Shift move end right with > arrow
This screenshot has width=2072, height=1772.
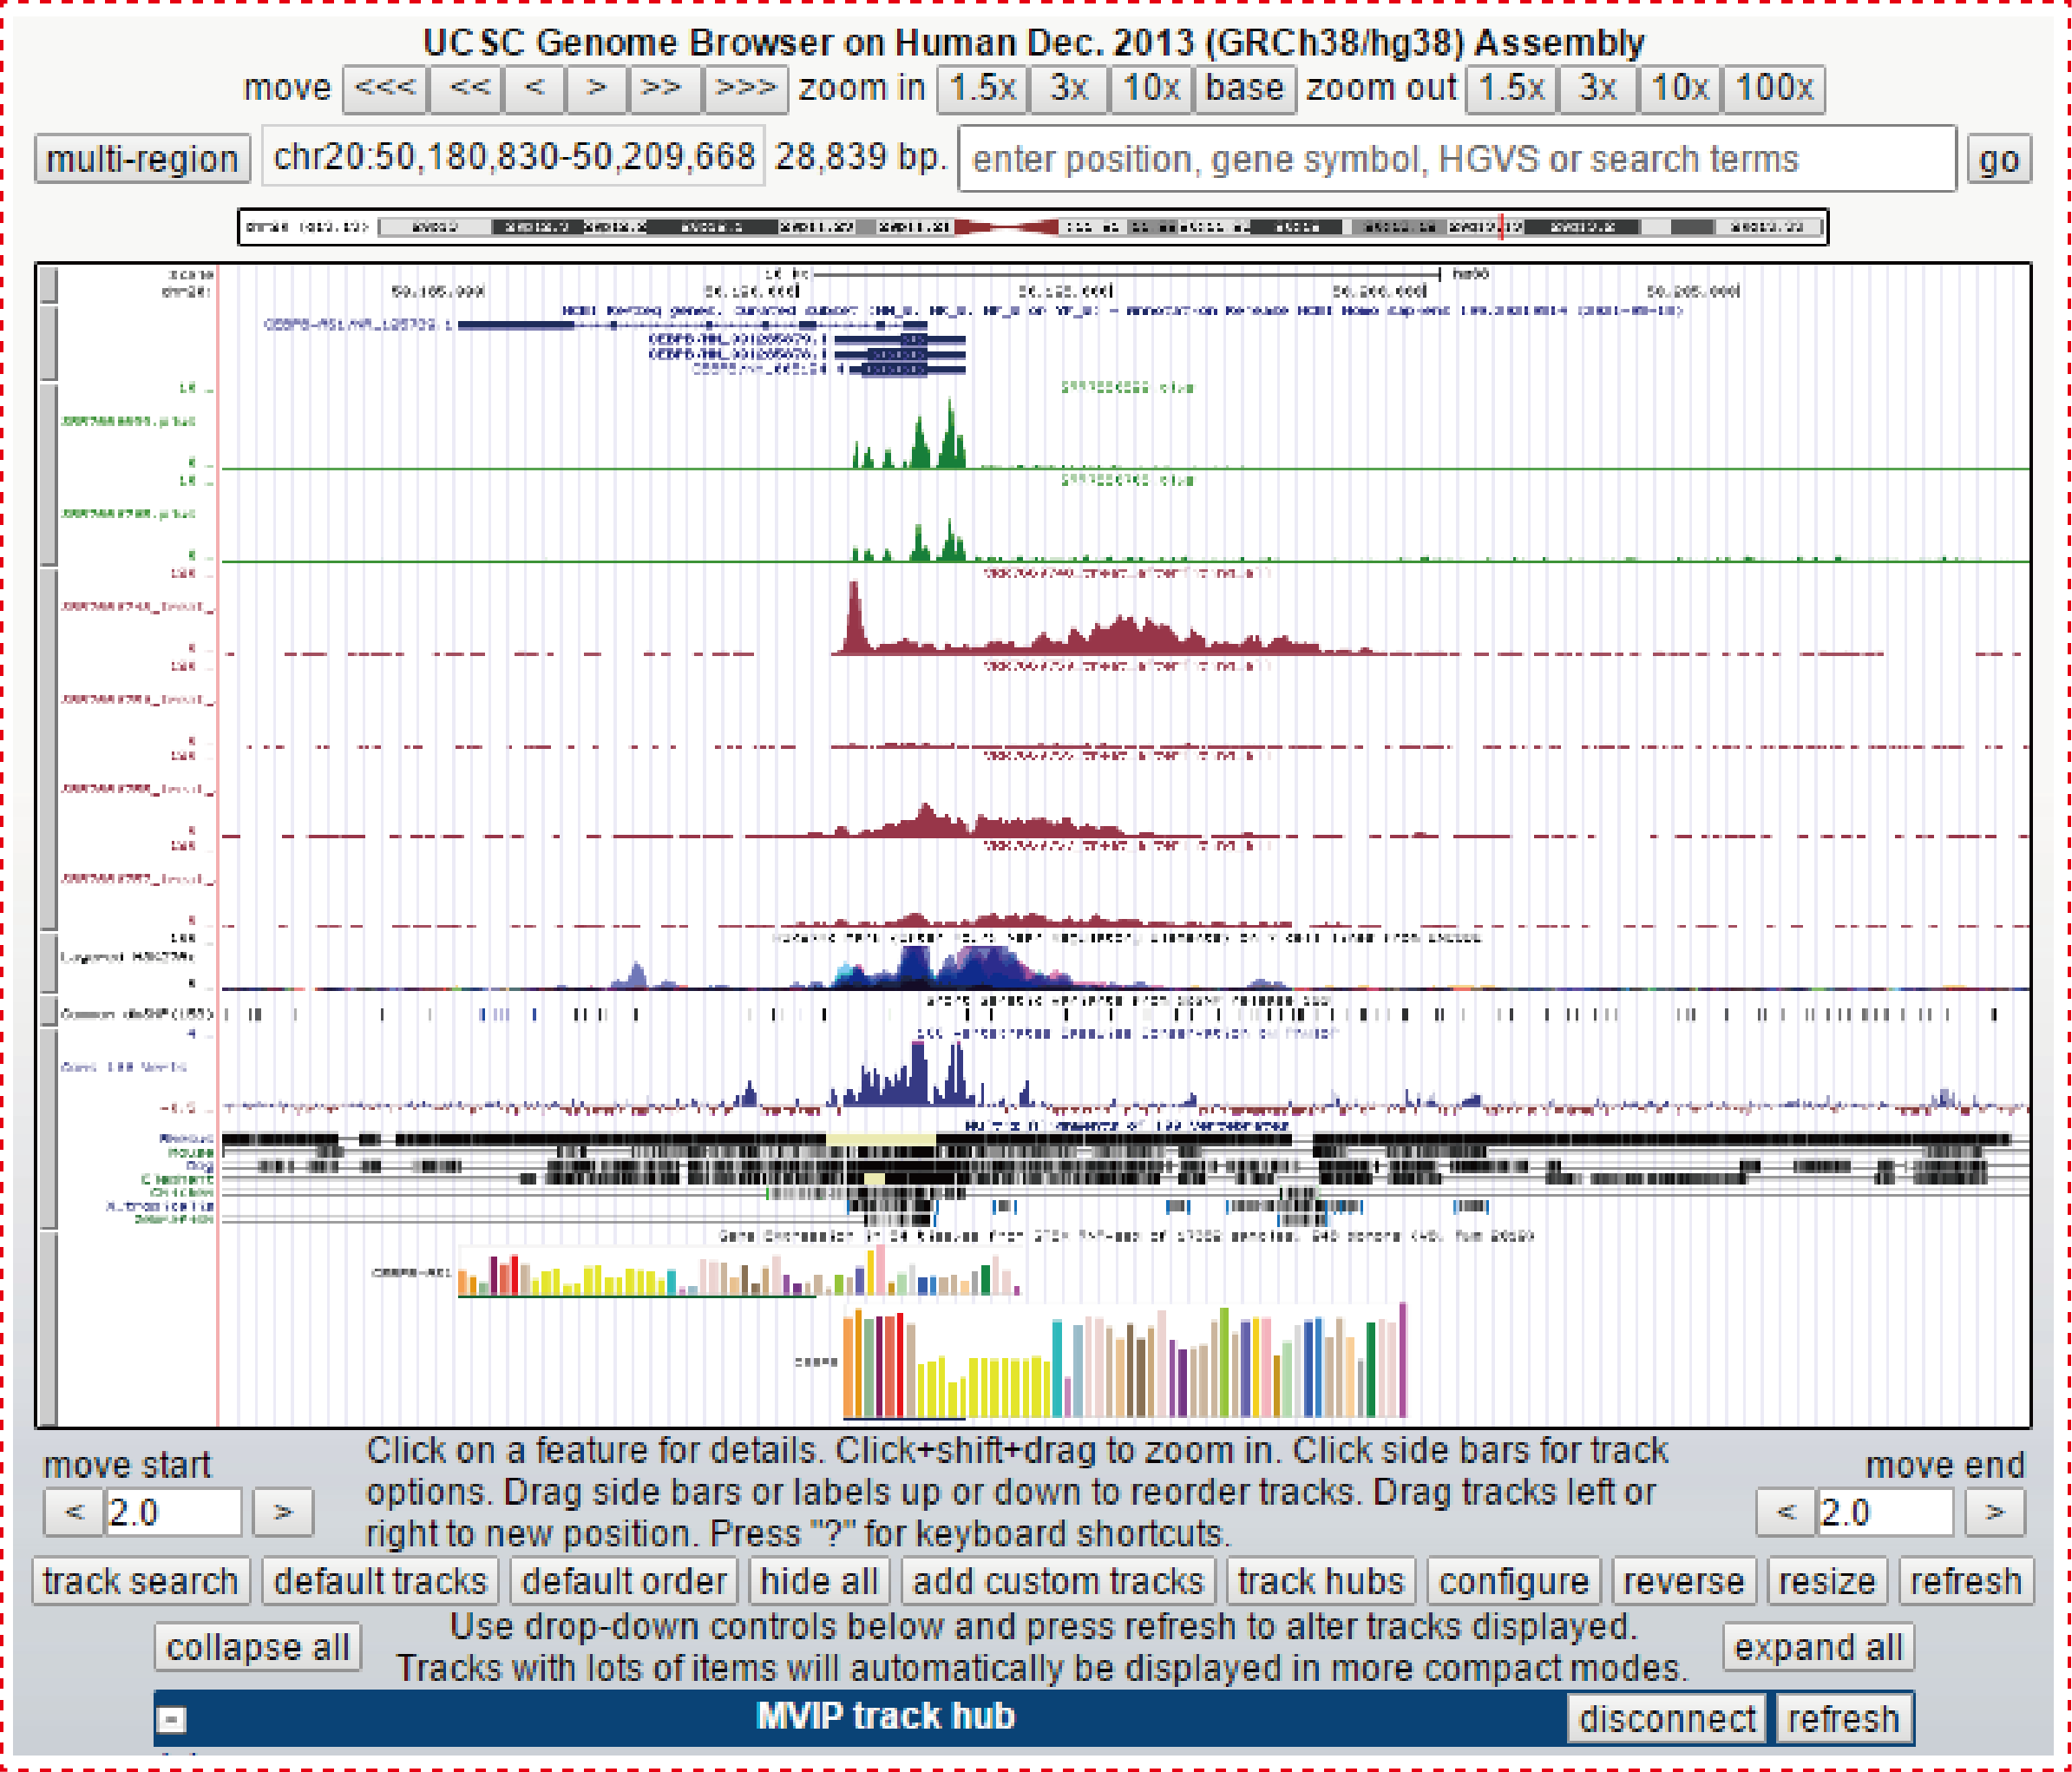(x=1994, y=1511)
